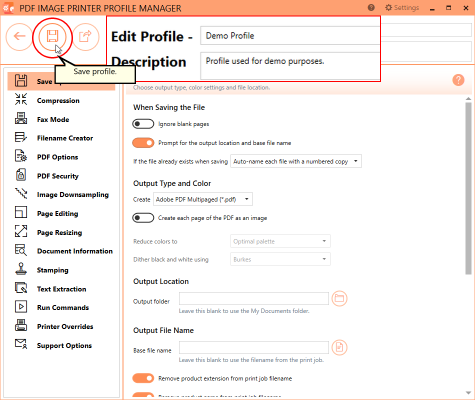
Task: Click the Fax Mode icon
Action: click(x=21, y=119)
